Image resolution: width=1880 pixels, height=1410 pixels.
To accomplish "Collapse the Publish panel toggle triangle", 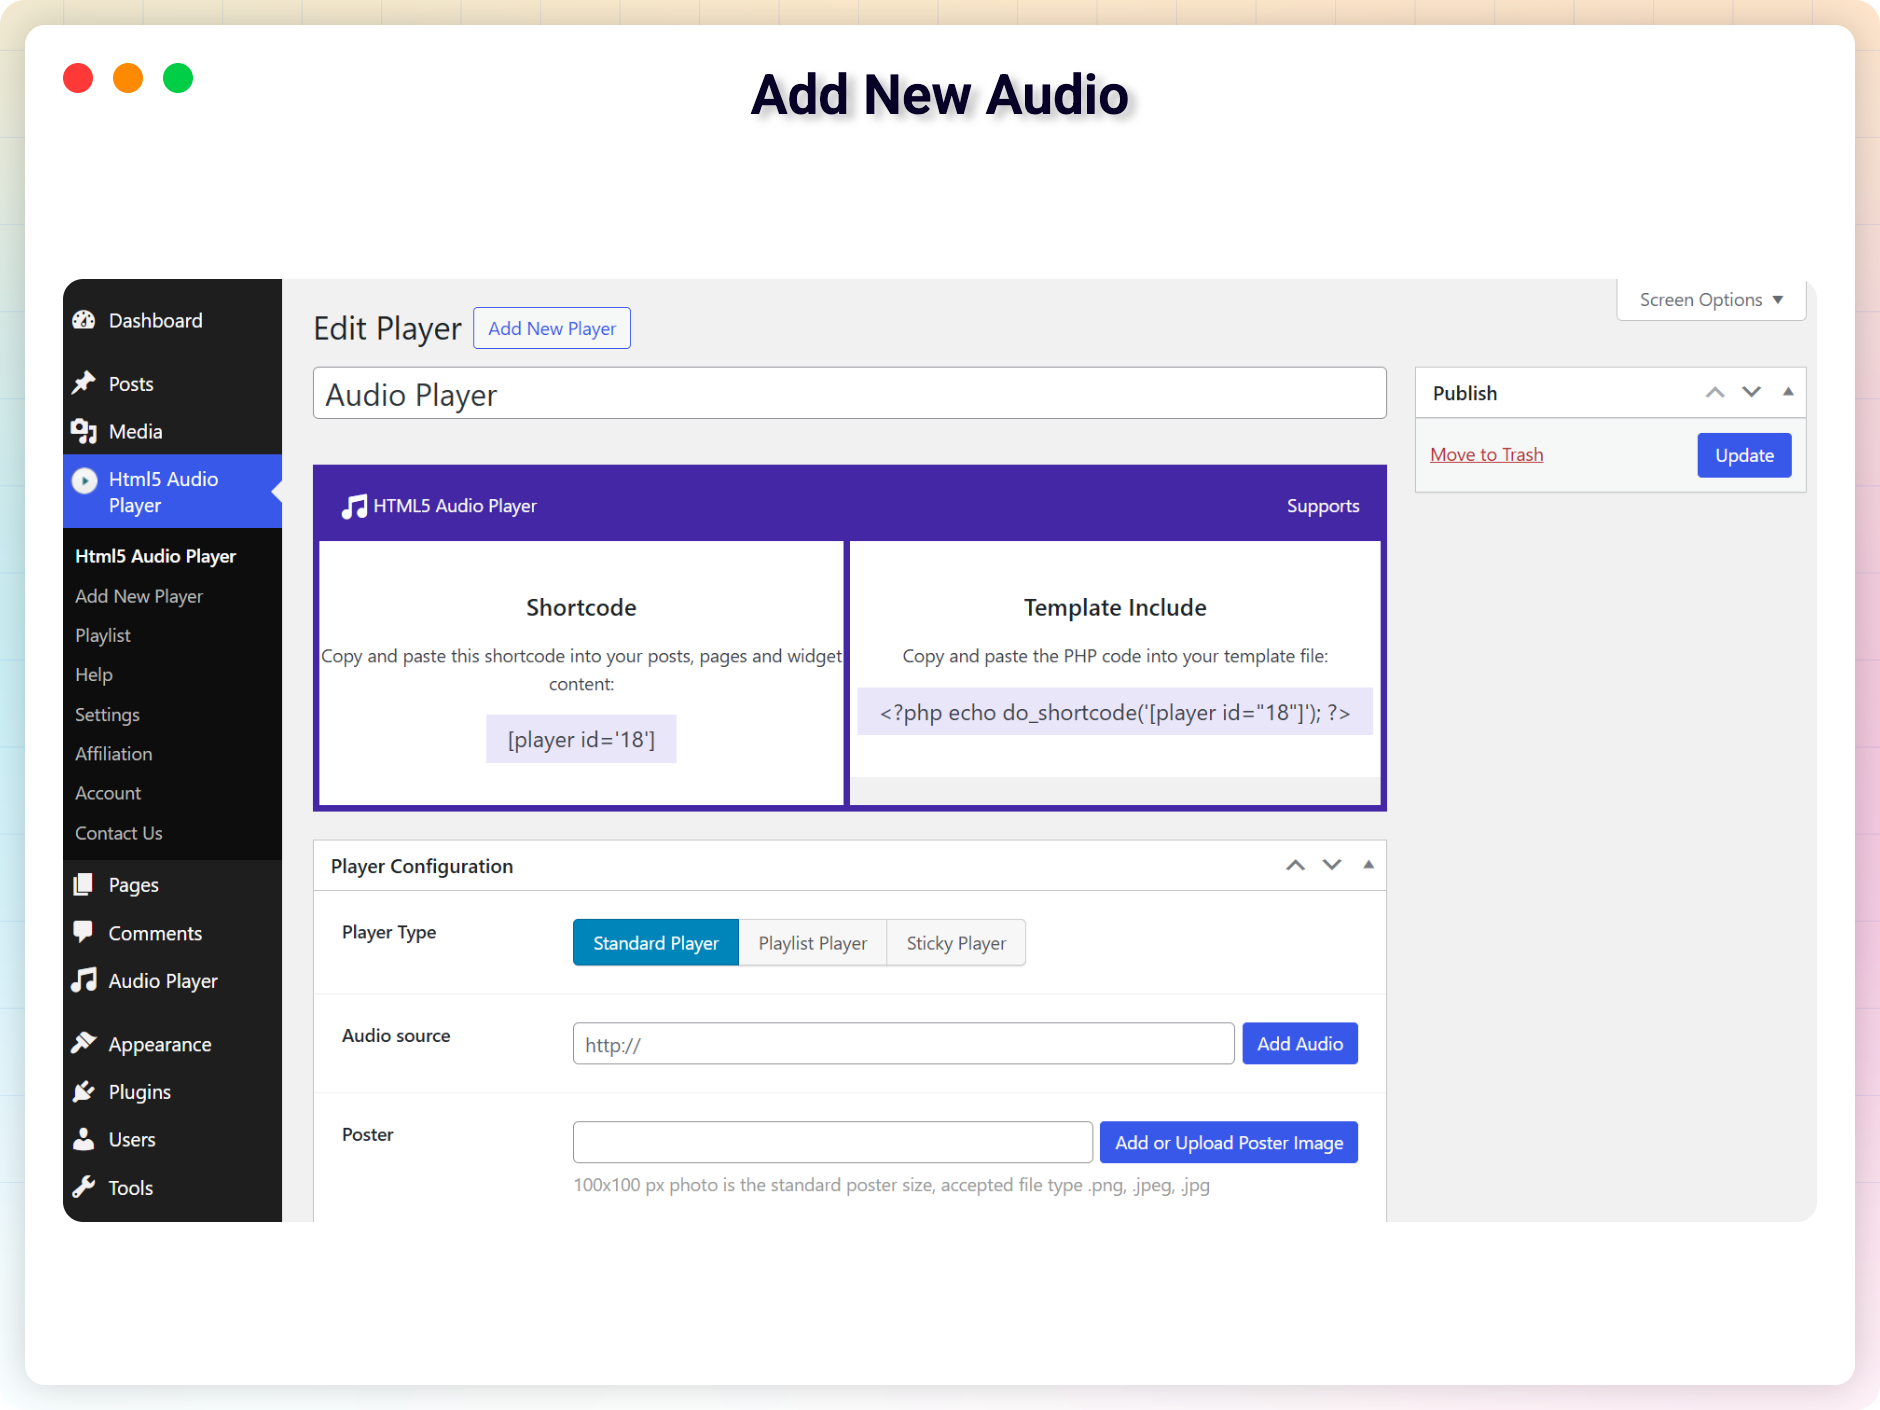I will [x=1788, y=392].
